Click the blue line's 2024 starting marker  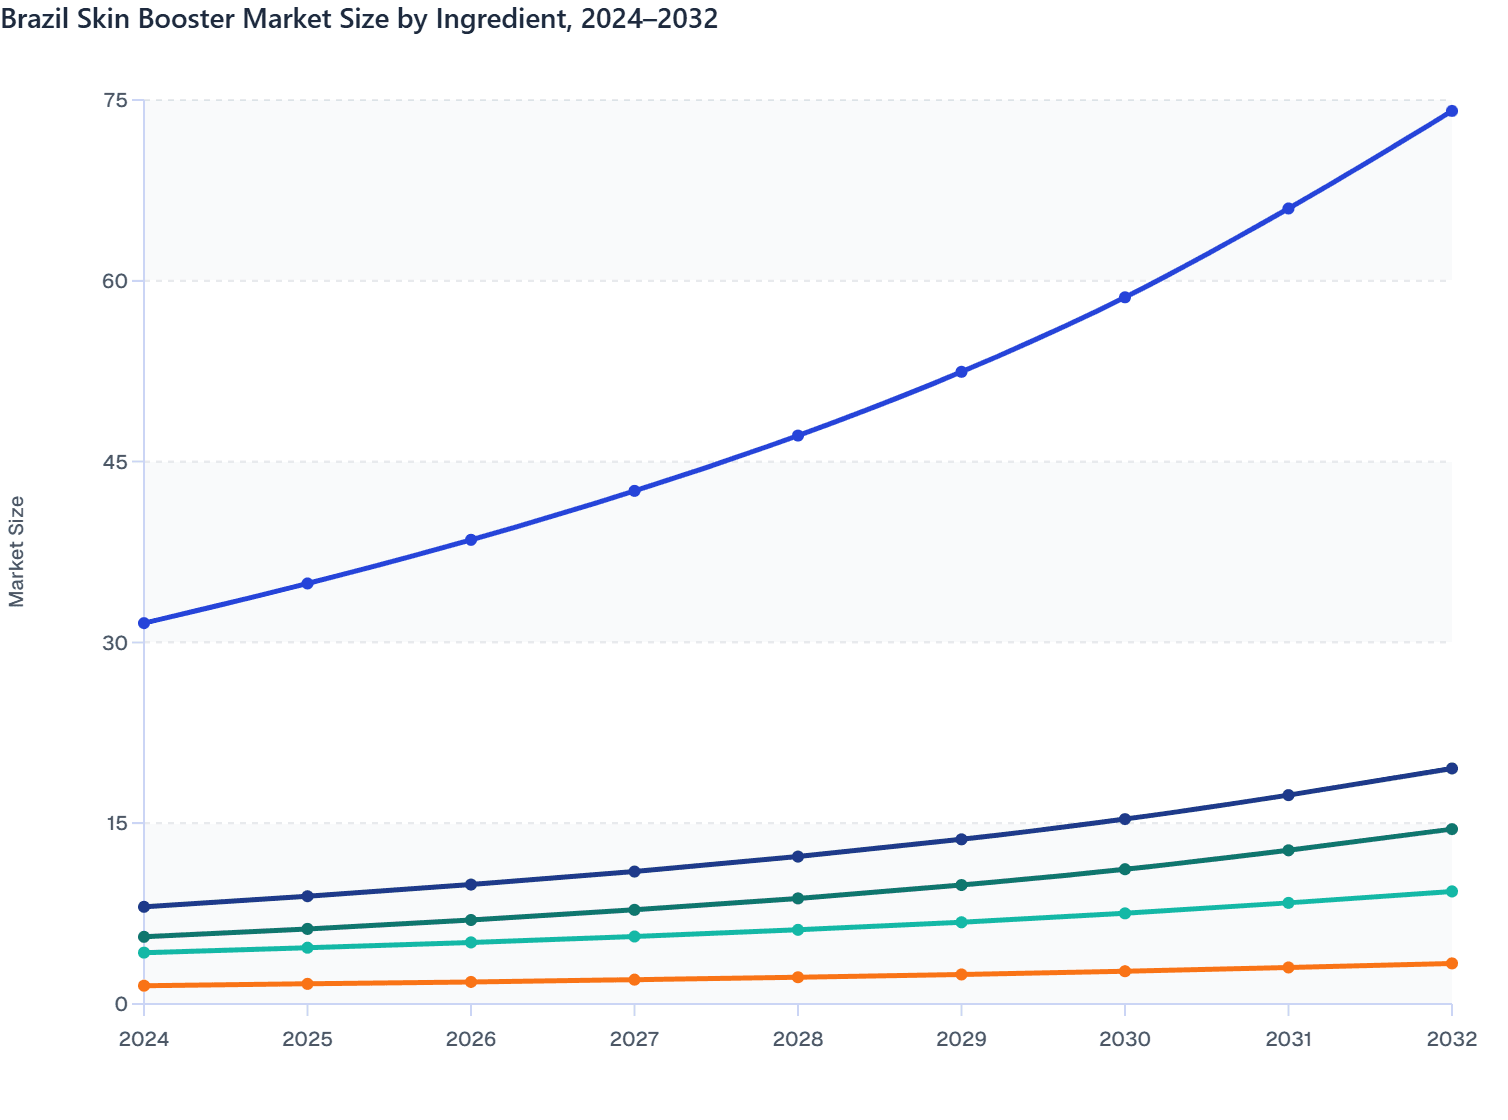click(143, 623)
